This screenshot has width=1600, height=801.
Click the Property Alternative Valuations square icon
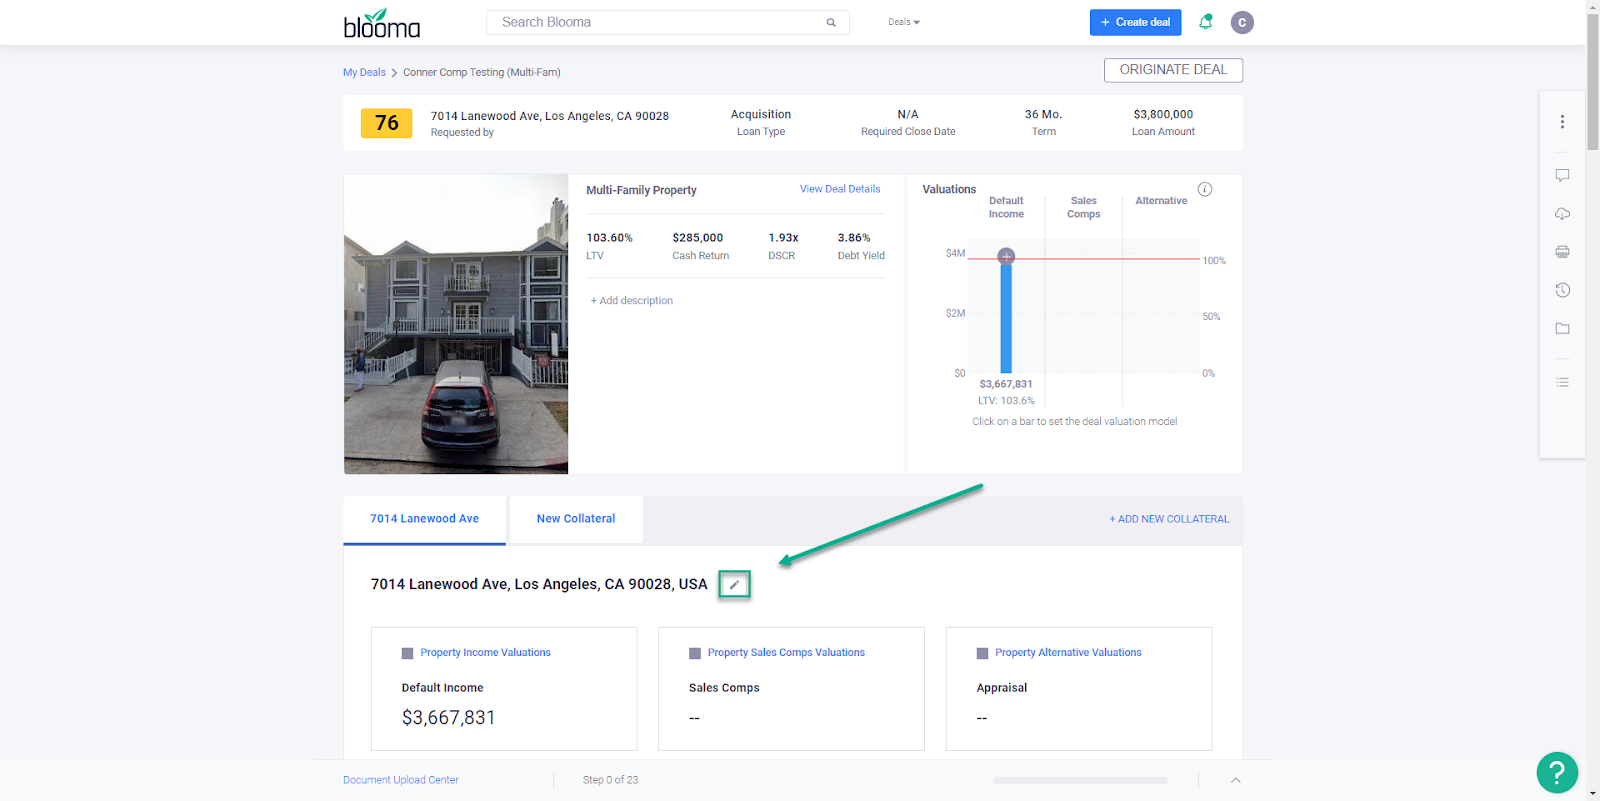point(982,653)
